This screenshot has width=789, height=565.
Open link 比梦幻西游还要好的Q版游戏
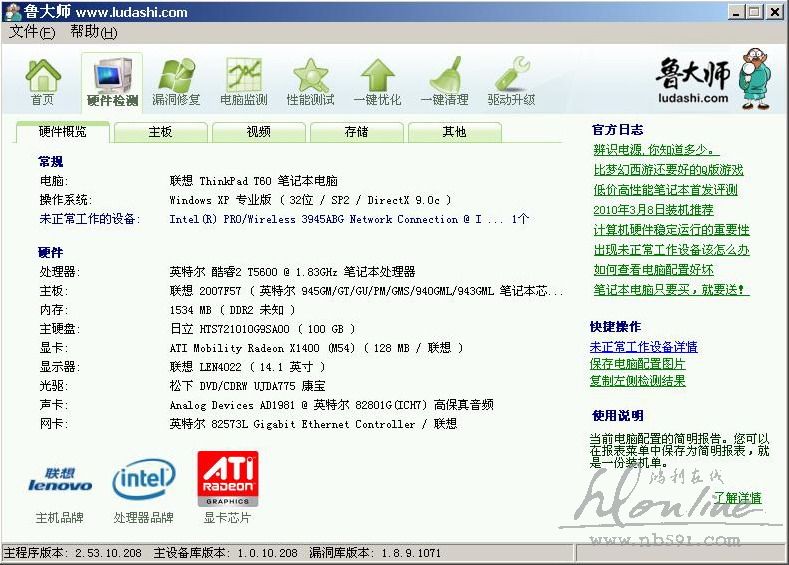tap(668, 170)
